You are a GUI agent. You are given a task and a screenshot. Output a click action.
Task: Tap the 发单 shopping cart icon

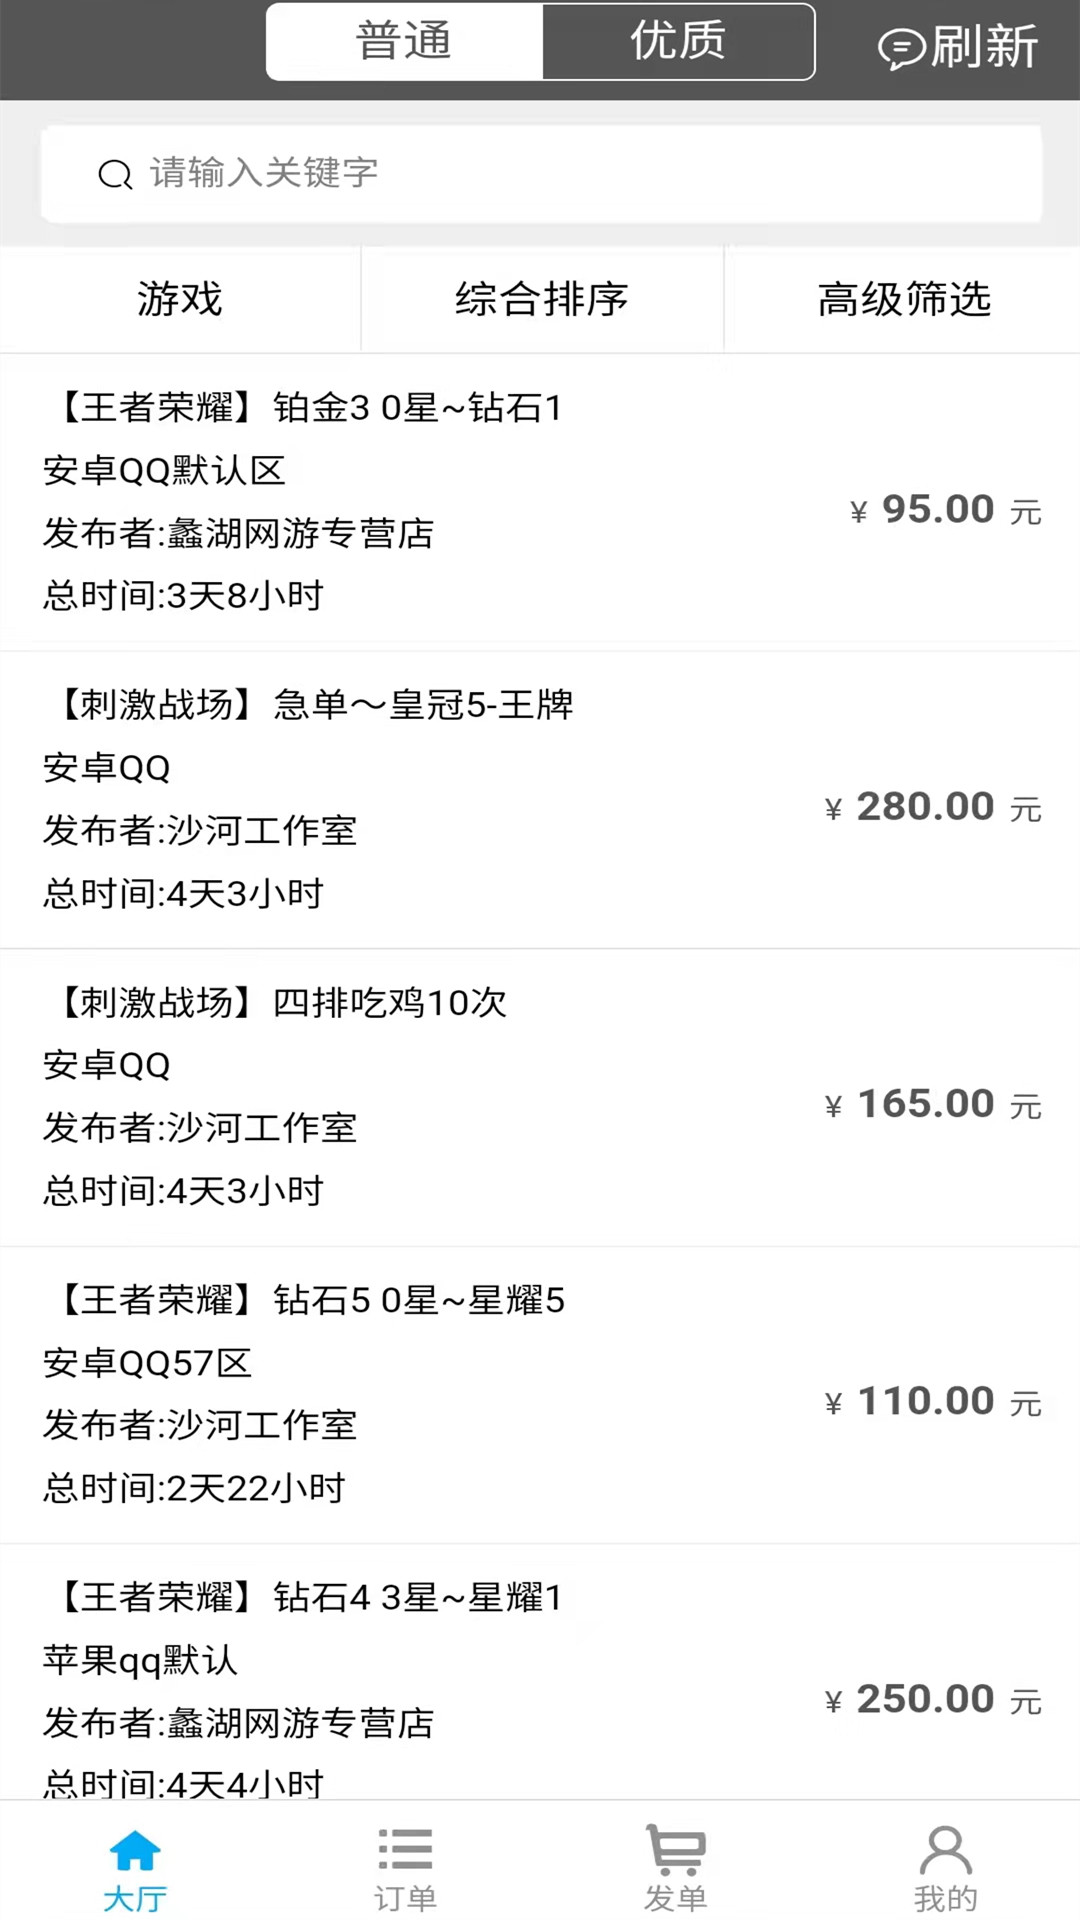[x=676, y=1852]
